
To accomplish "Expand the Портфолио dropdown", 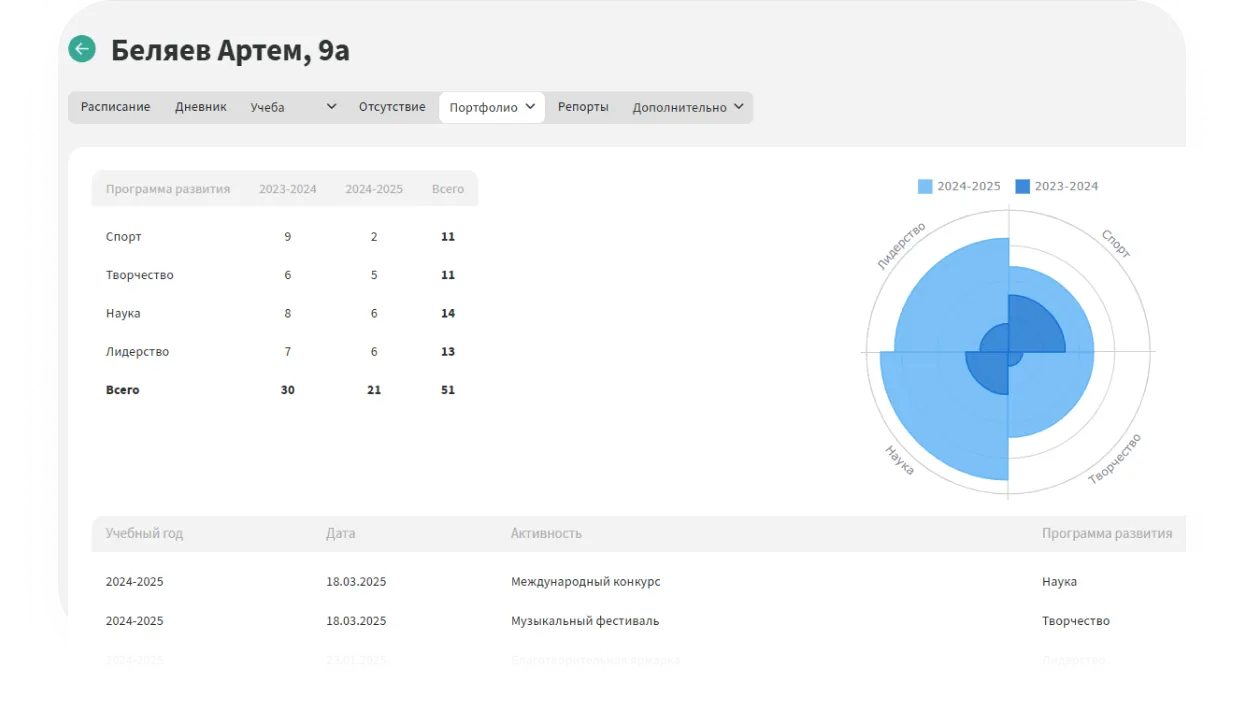I will tap(492, 107).
